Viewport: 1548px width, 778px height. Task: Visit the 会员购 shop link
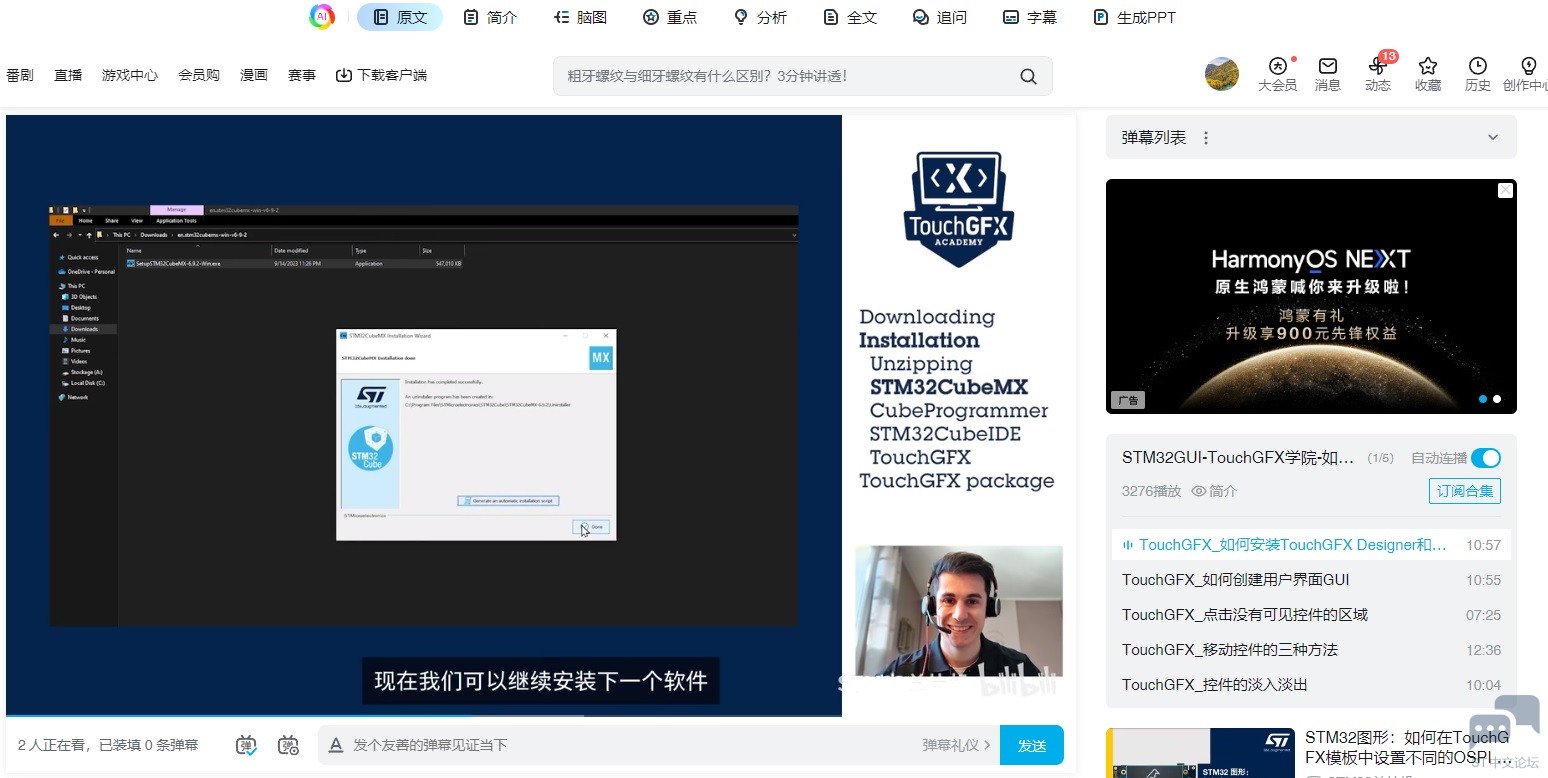[x=199, y=75]
